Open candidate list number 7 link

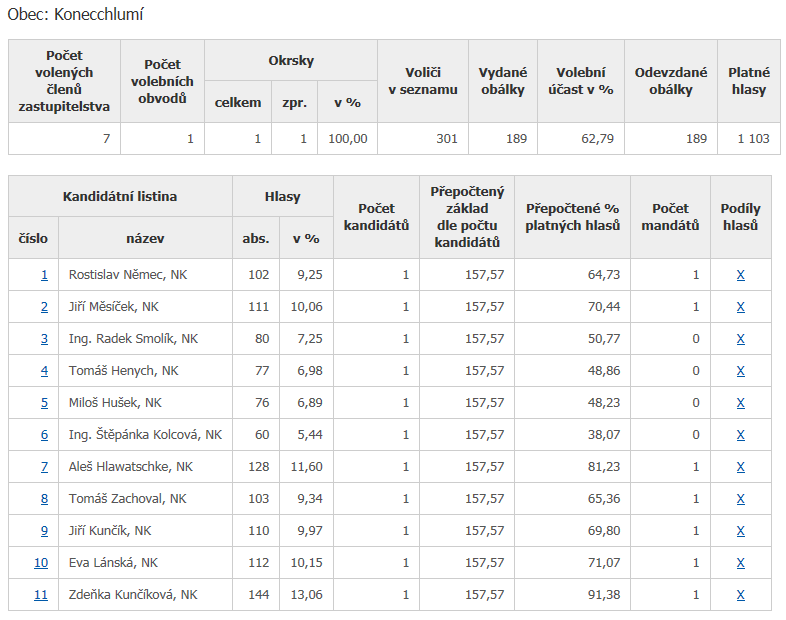click(x=44, y=467)
